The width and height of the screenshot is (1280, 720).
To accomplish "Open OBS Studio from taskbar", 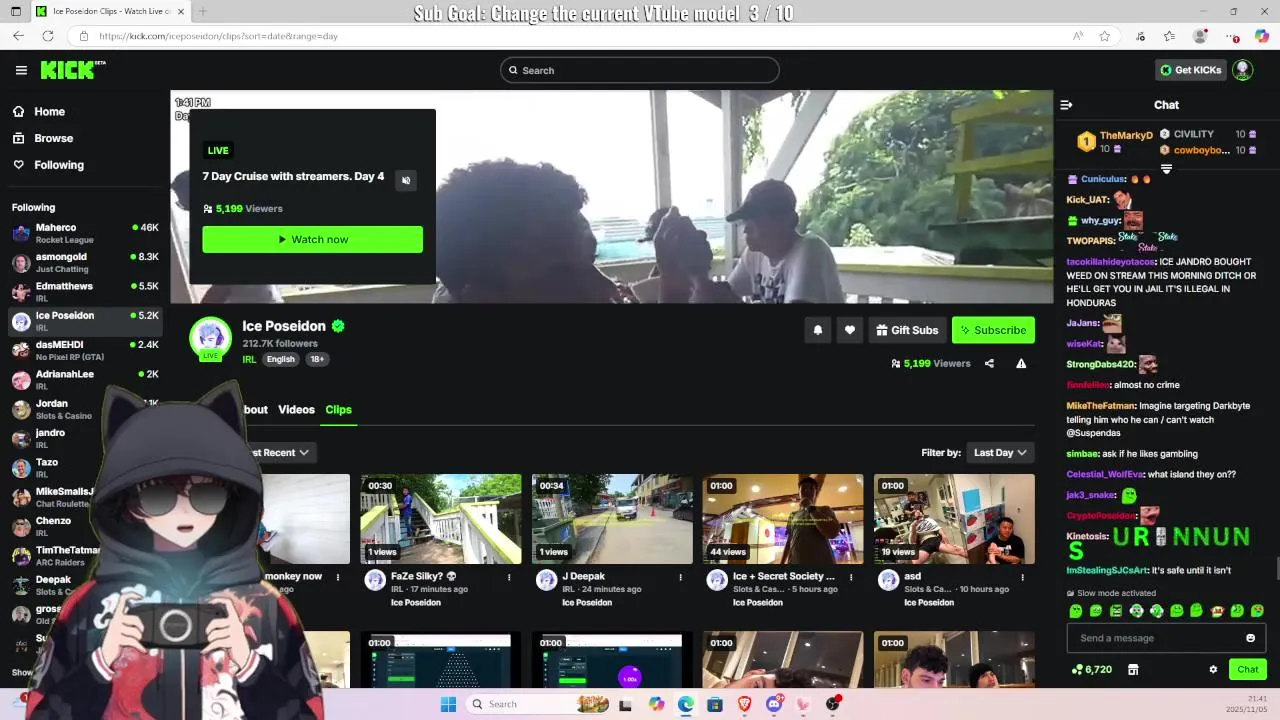I will [x=832, y=704].
